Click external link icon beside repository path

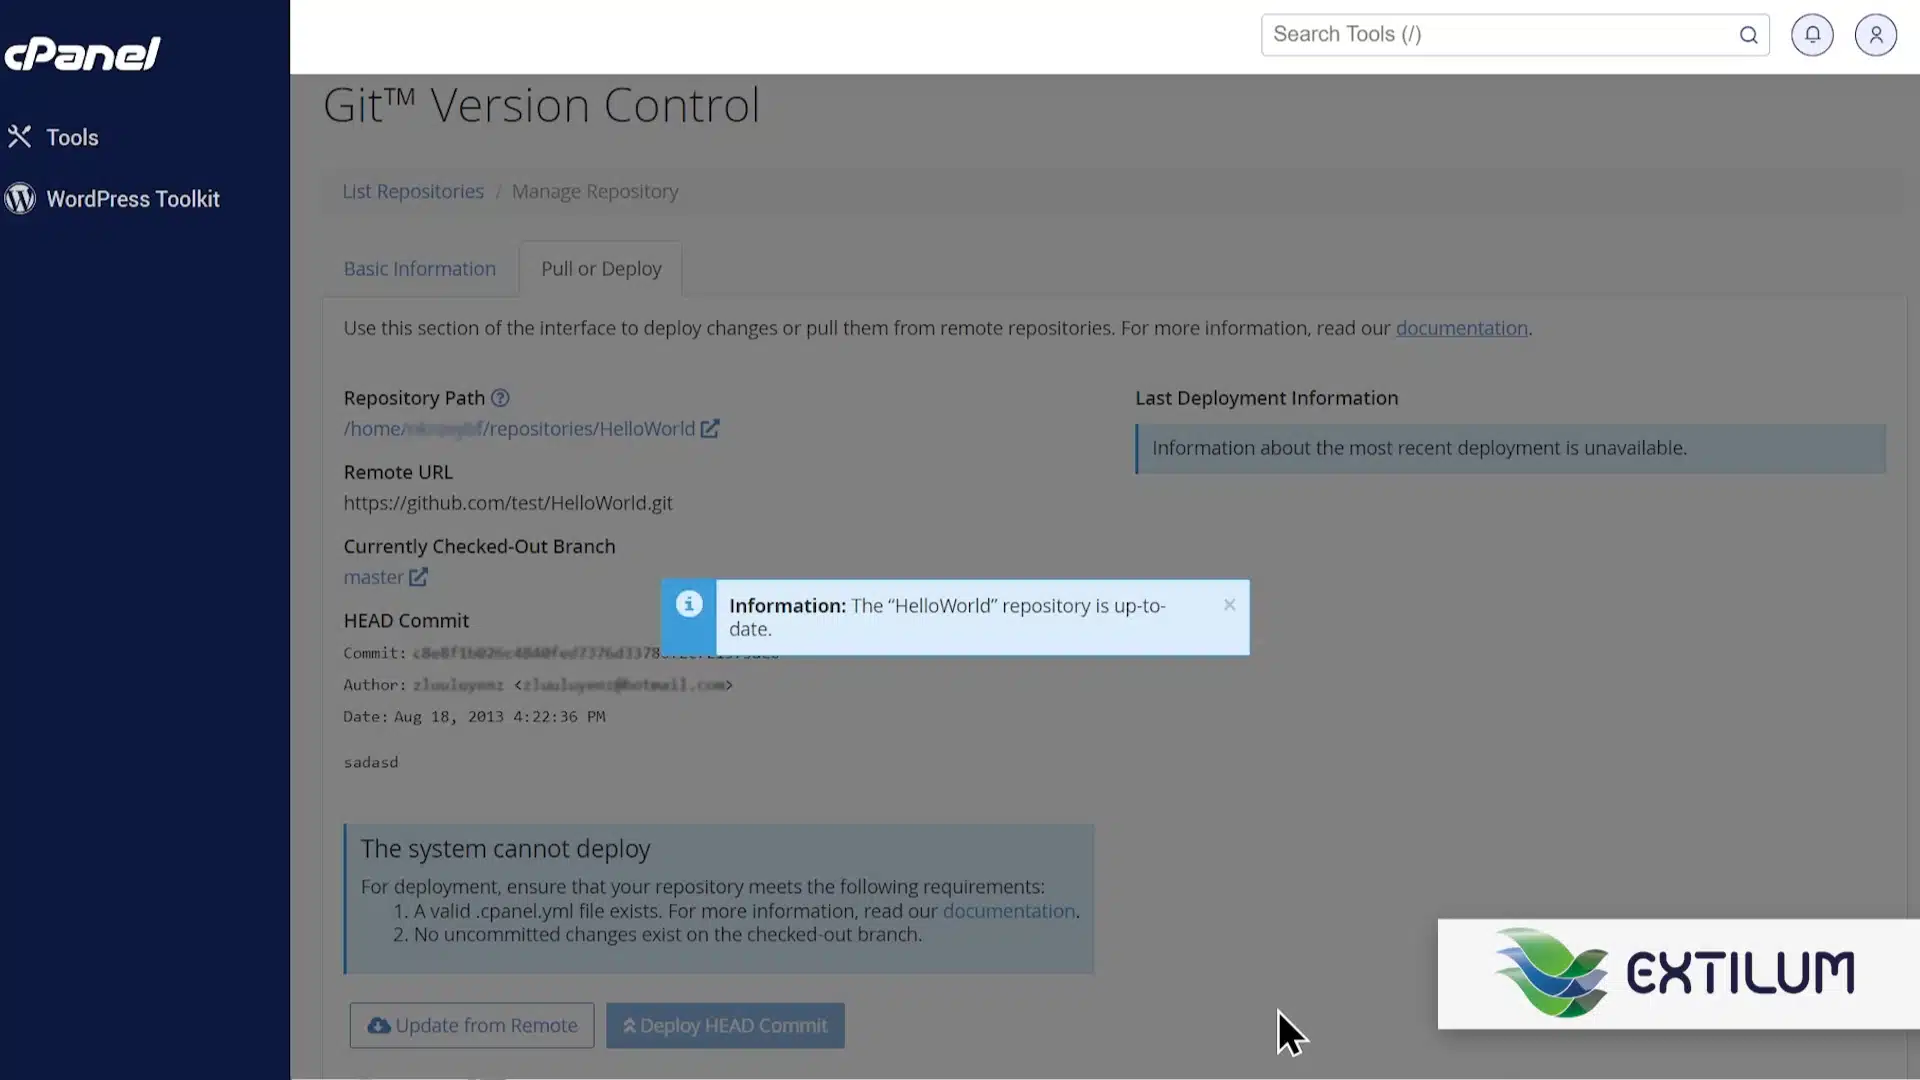pyautogui.click(x=710, y=429)
